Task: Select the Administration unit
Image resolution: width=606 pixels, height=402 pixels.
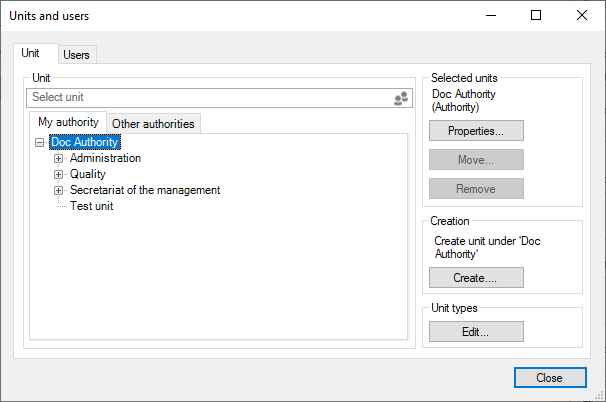Action: click(105, 159)
